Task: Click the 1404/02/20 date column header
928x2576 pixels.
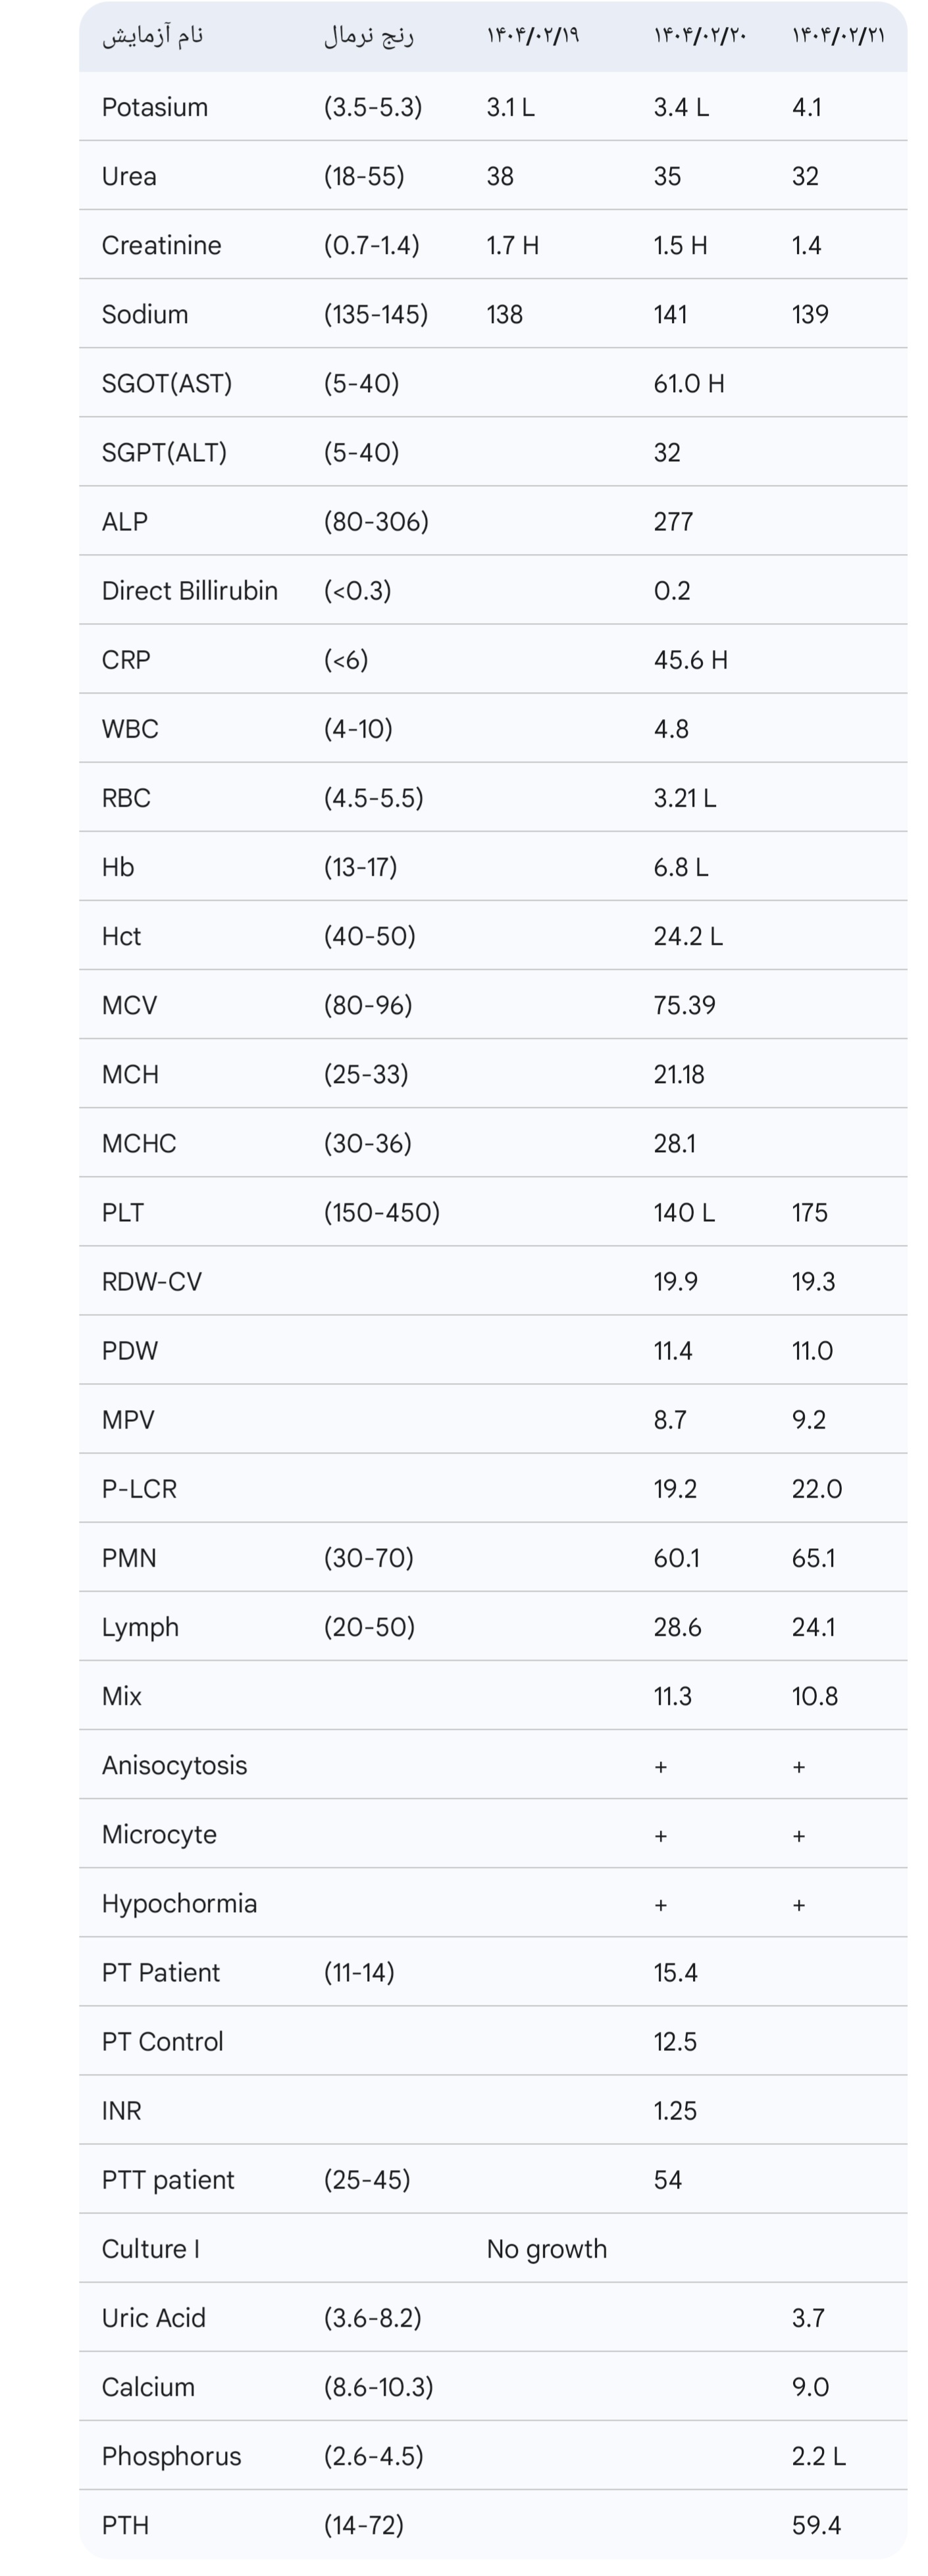Action: 700,36
